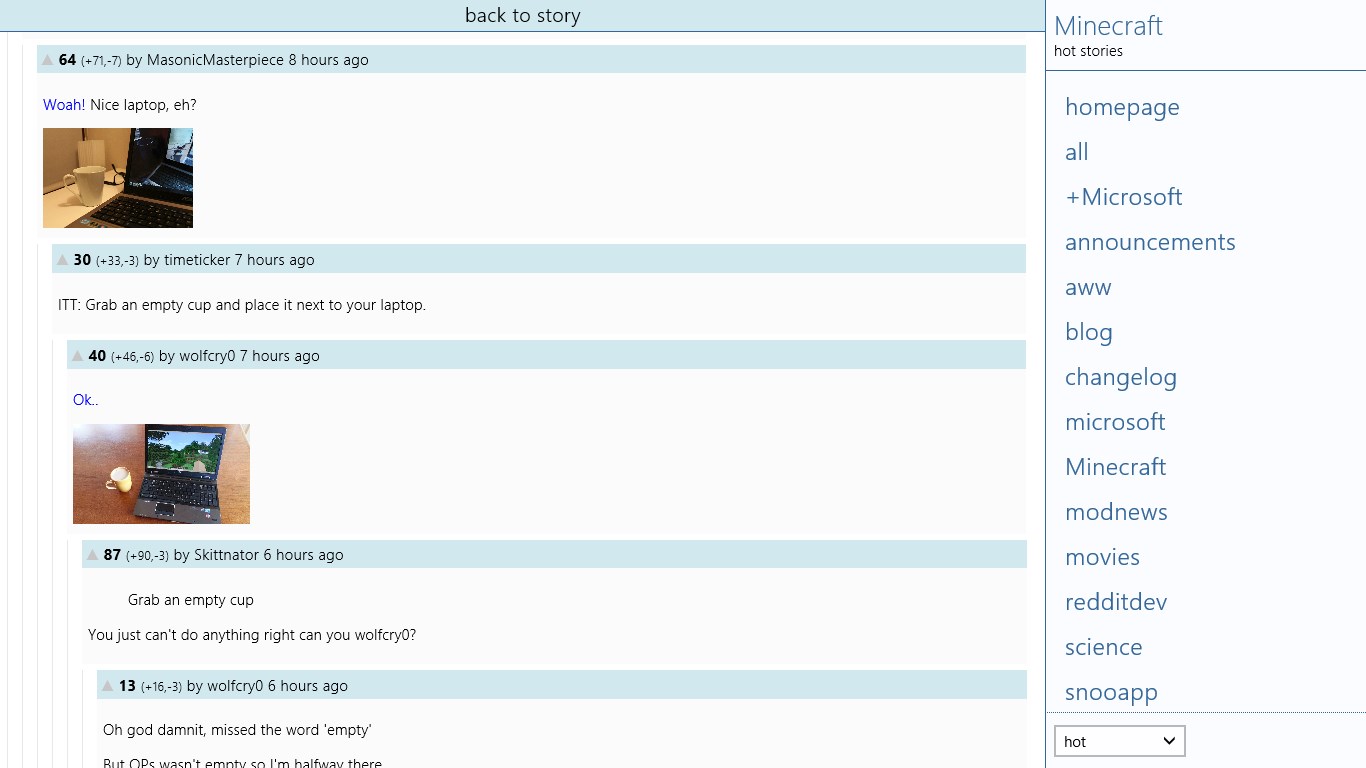Select Minecraft in the subreddit list
The width and height of the screenshot is (1366, 768).
click(x=1116, y=467)
